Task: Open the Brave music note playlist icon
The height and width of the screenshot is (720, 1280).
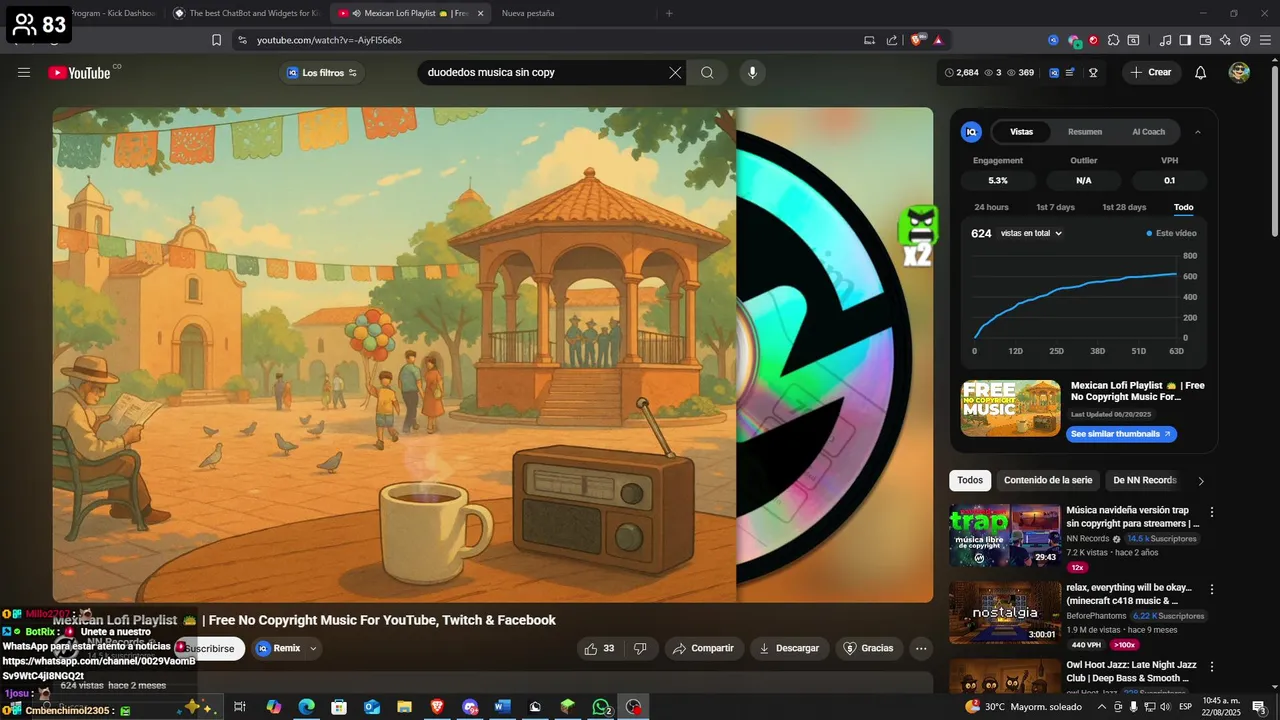Action: (x=1165, y=40)
